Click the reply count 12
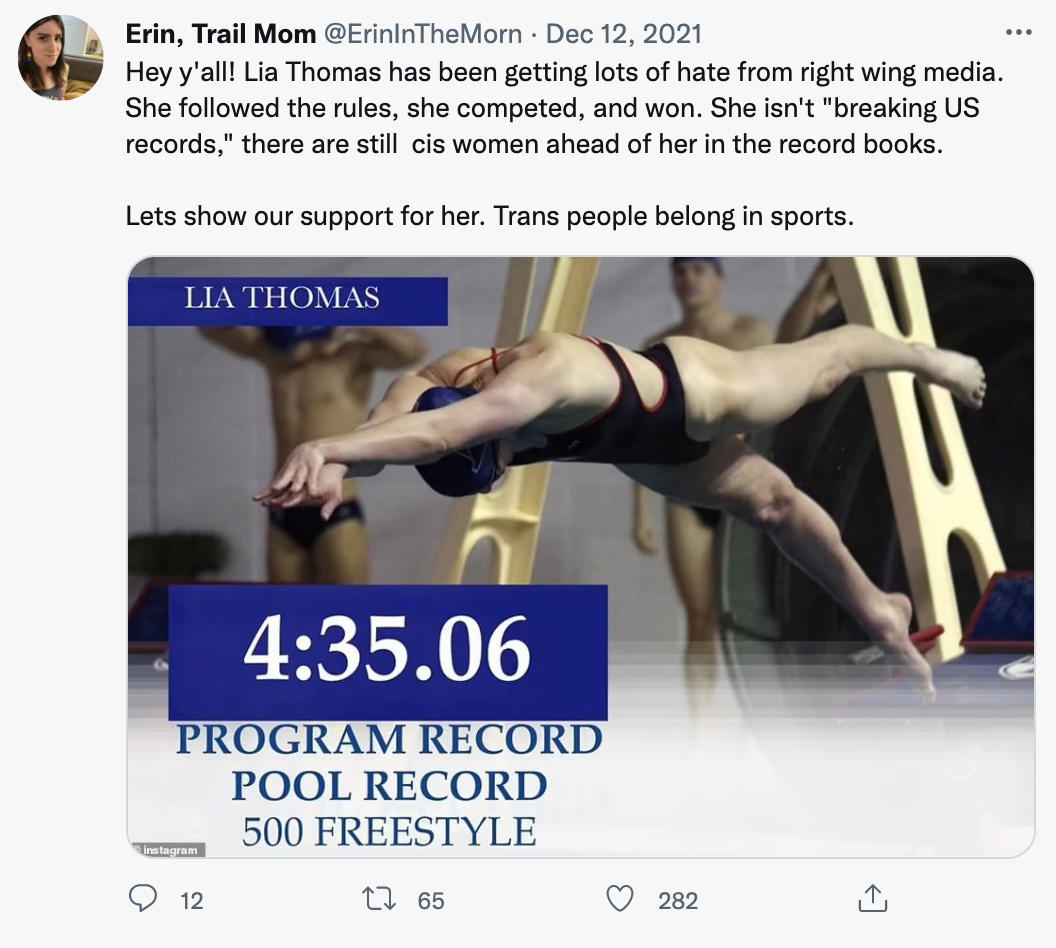The width and height of the screenshot is (1056, 948). point(191,900)
